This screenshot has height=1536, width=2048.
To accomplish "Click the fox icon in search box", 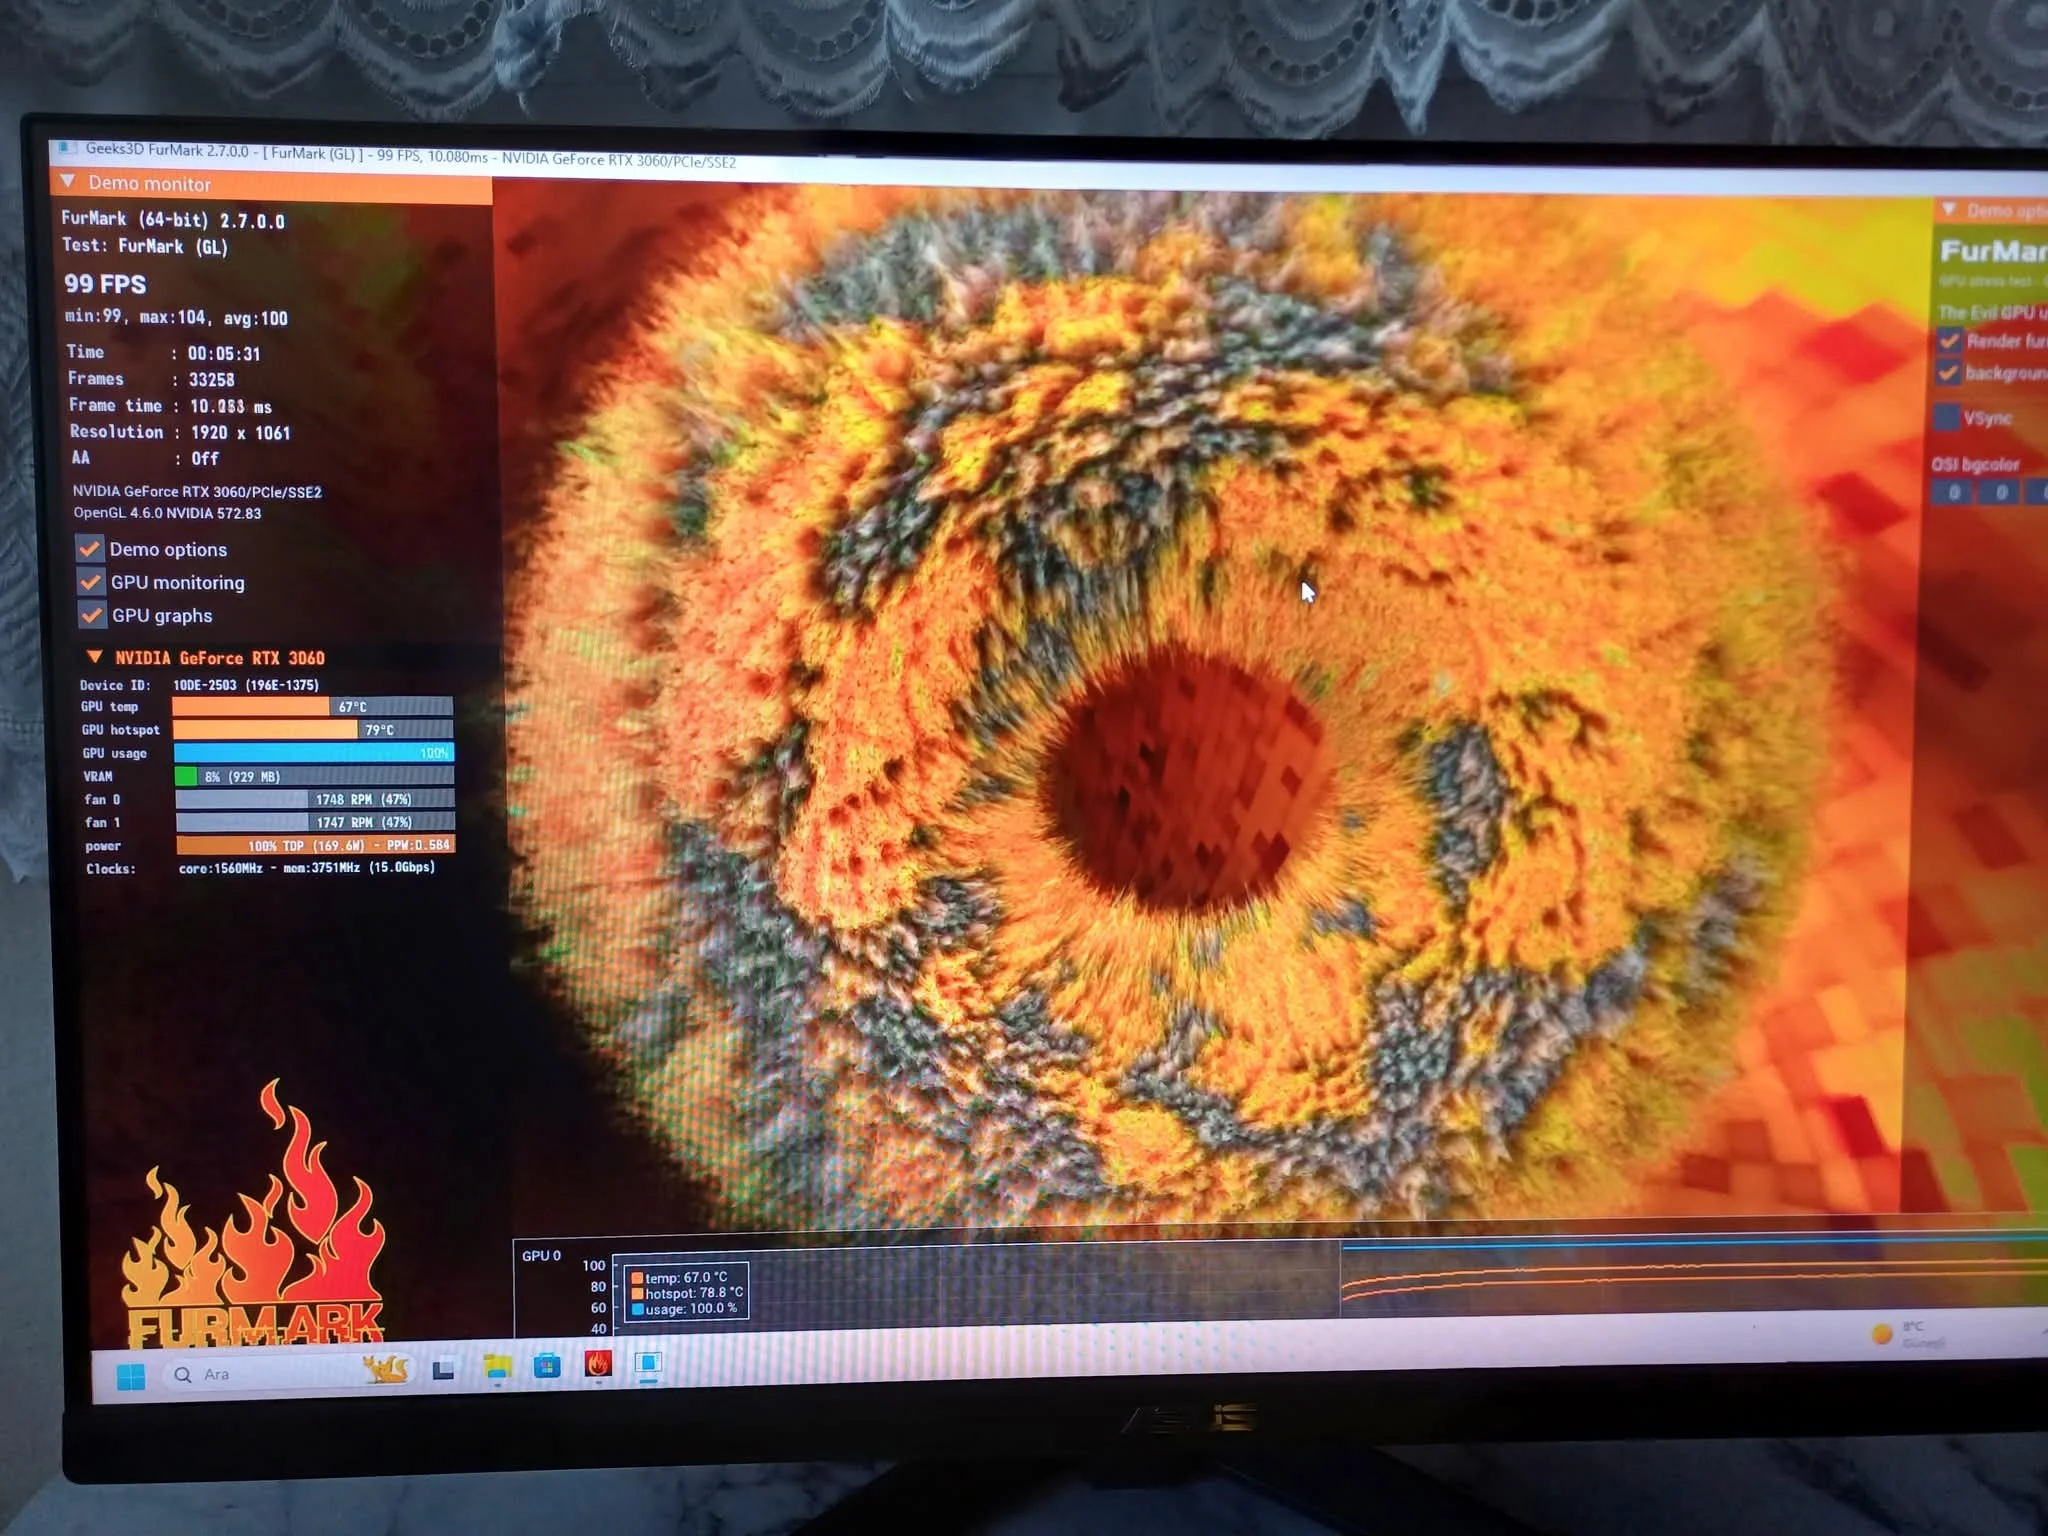I will coord(385,1369).
